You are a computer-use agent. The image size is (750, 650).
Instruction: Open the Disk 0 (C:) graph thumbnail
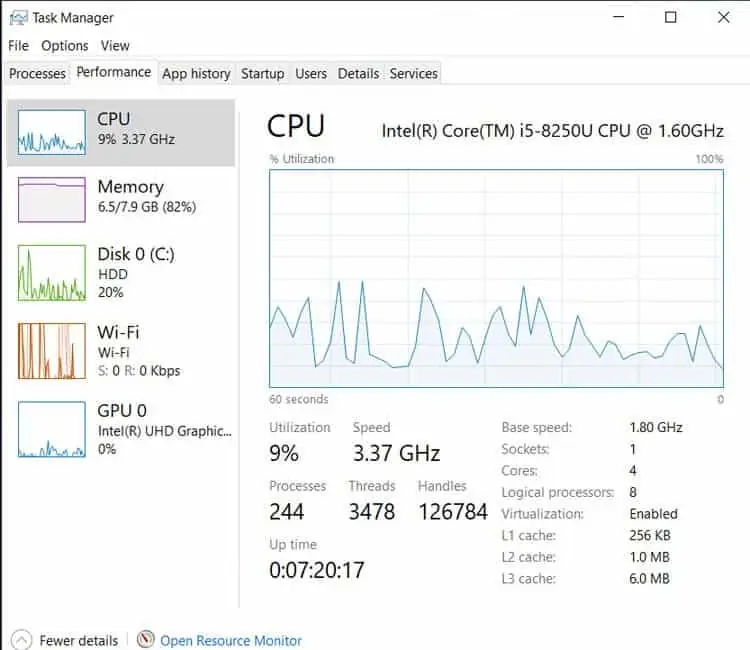coord(51,273)
